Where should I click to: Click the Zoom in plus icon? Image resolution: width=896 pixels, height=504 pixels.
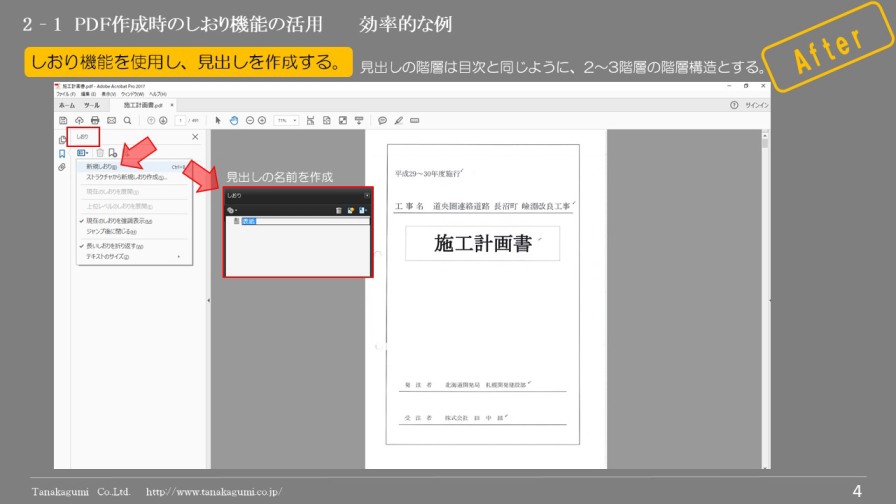262,120
